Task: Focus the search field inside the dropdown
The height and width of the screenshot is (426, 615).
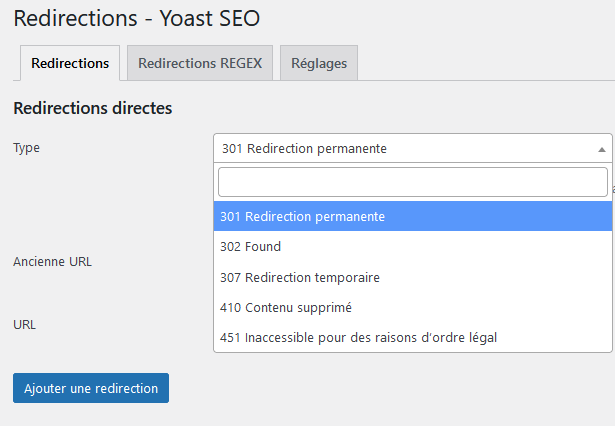Action: (x=412, y=182)
